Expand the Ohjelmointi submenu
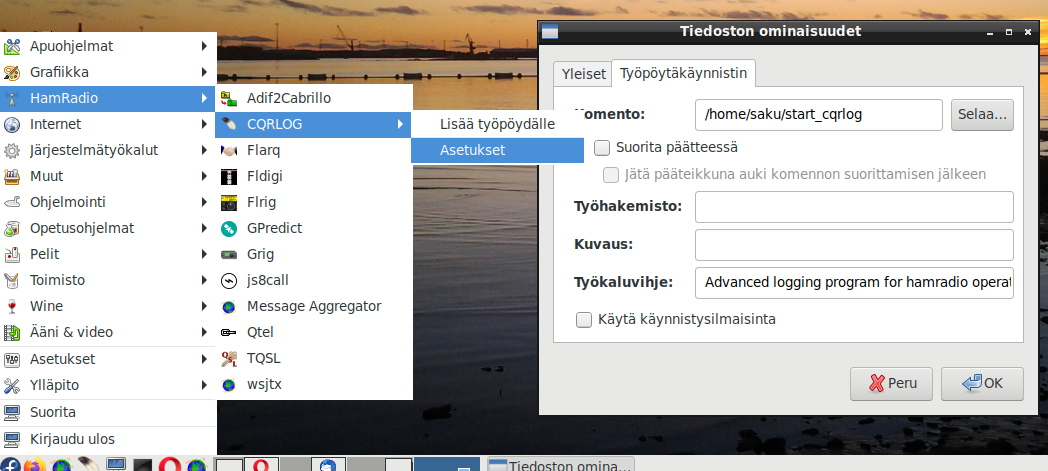1048x471 pixels. [x=108, y=202]
